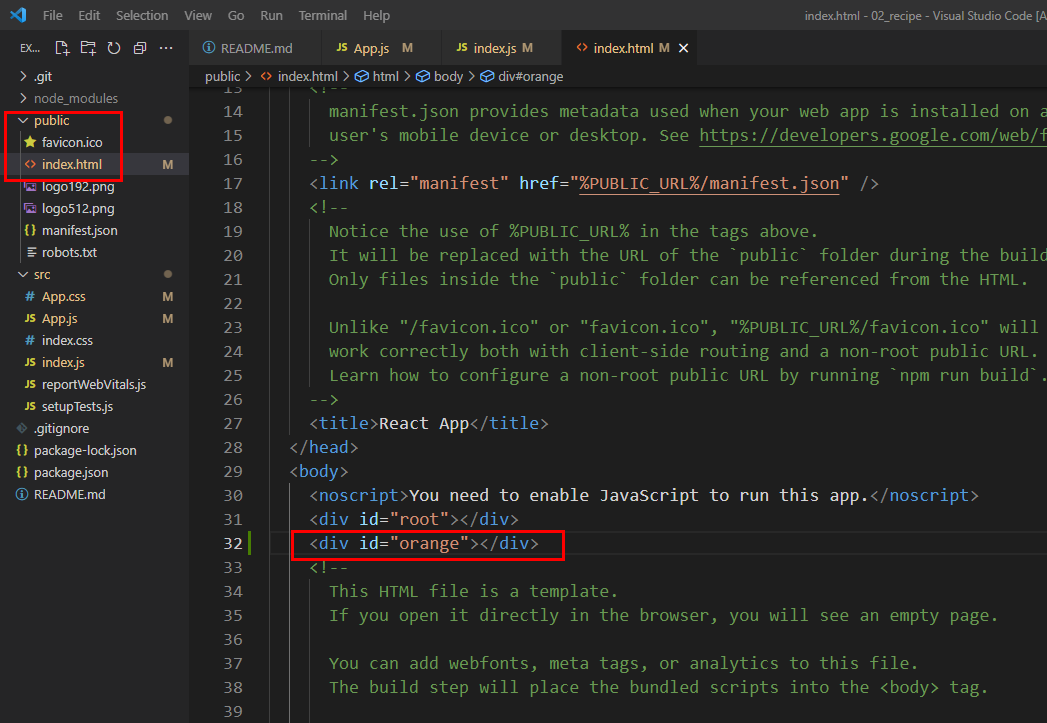
Task: Open the Terminal menu
Action: tap(323, 15)
